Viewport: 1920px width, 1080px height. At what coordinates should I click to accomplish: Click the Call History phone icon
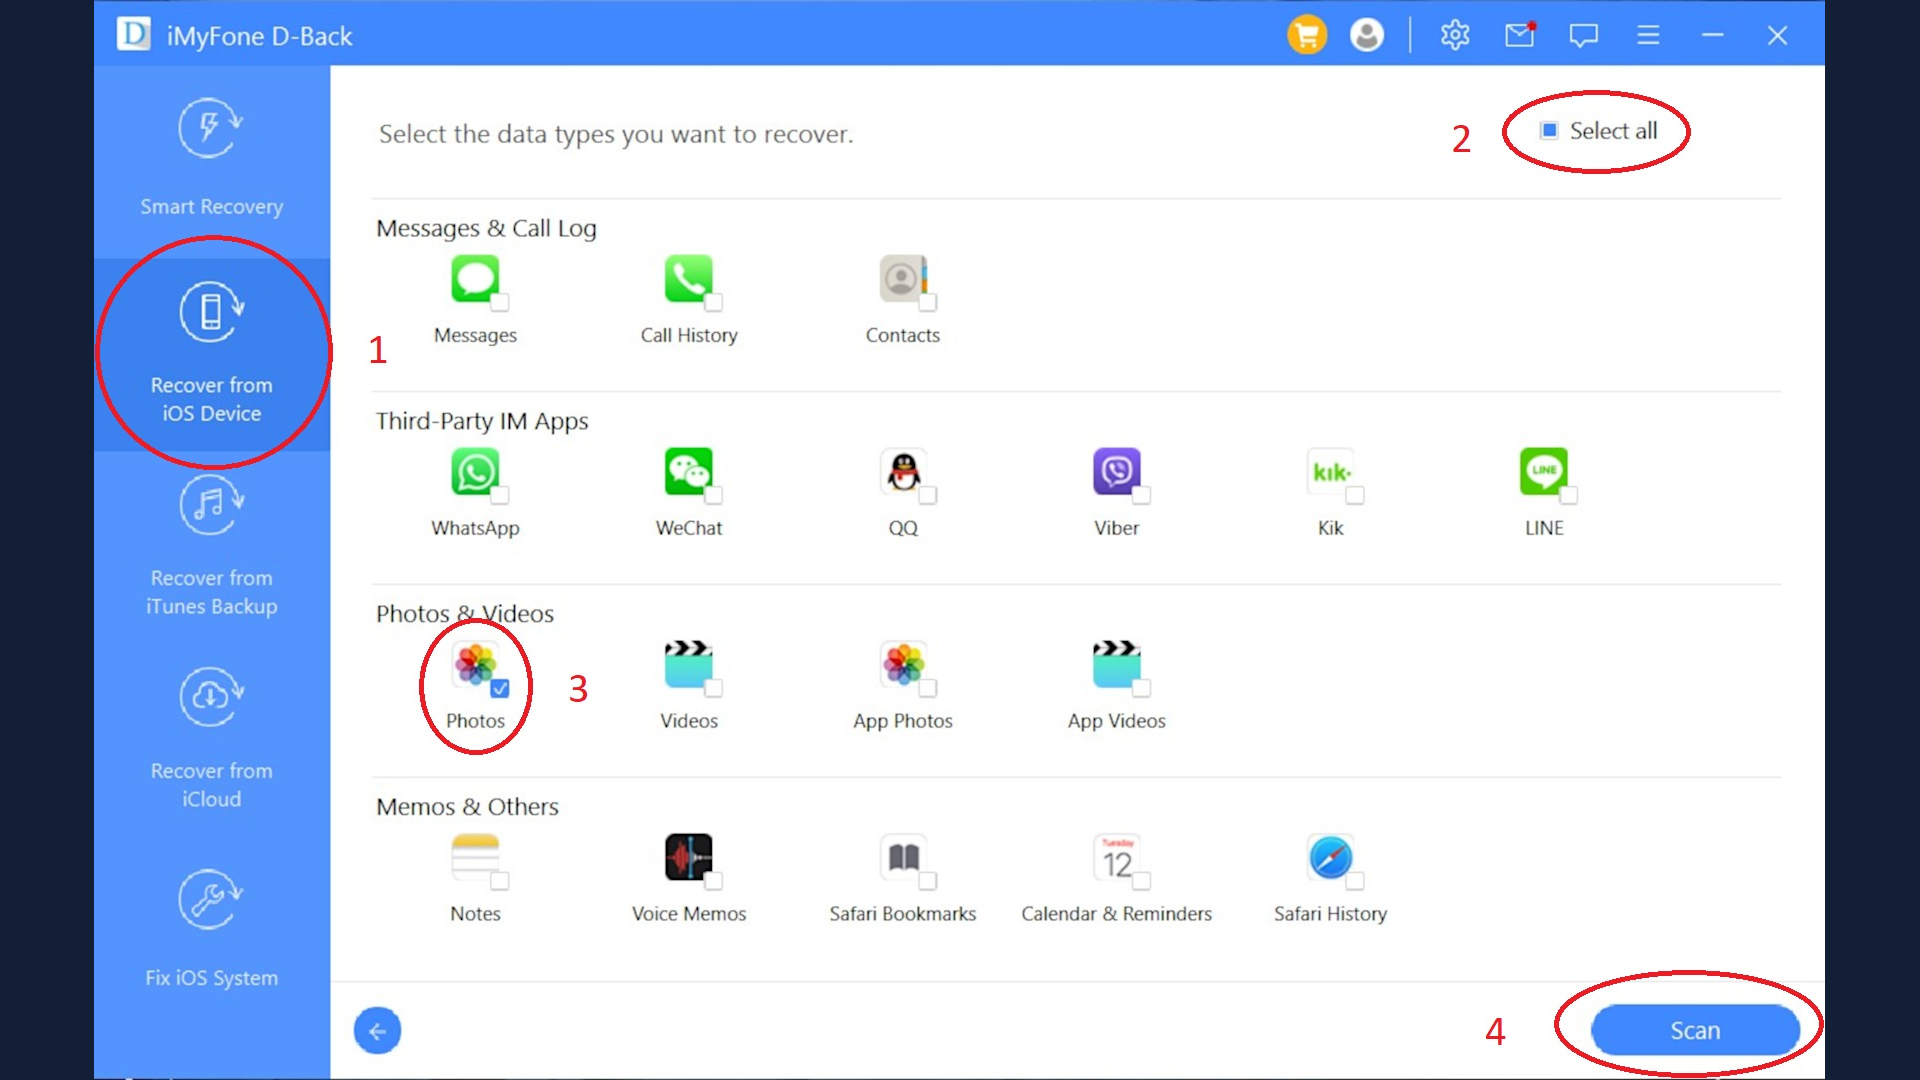(x=689, y=278)
